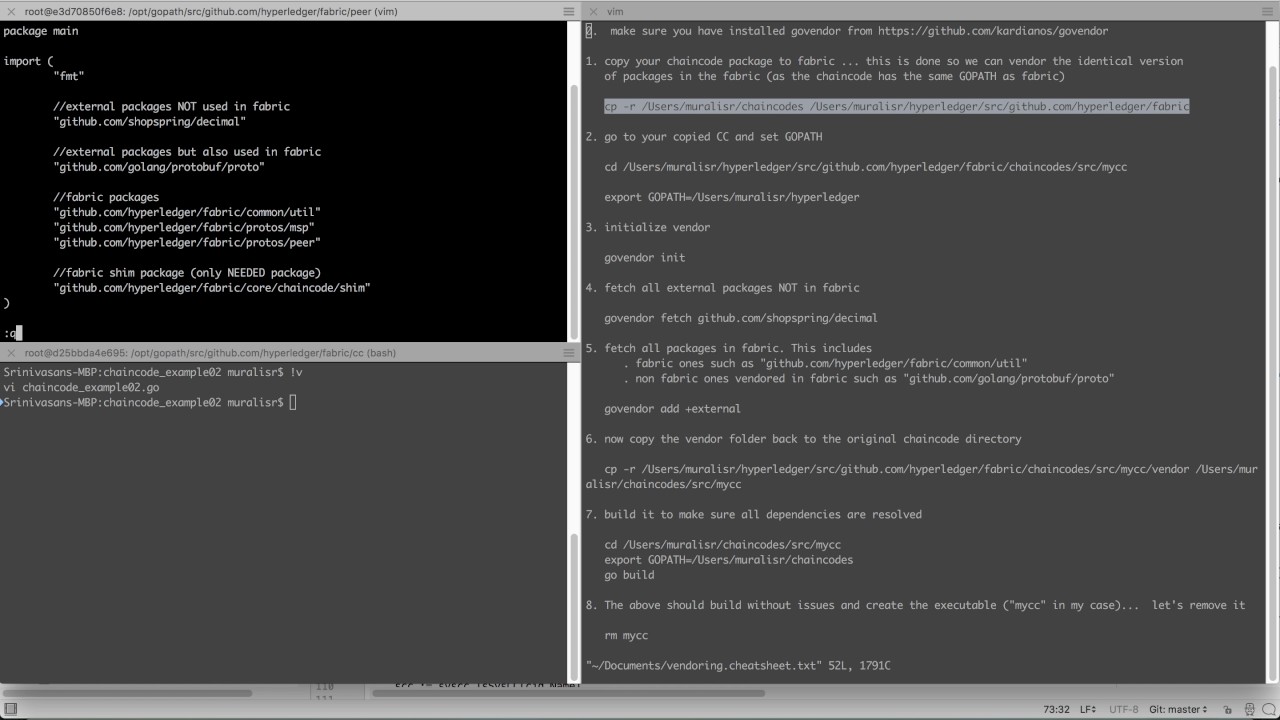
Task: Click the fabric/common/util import line in left pane
Action: point(187,212)
